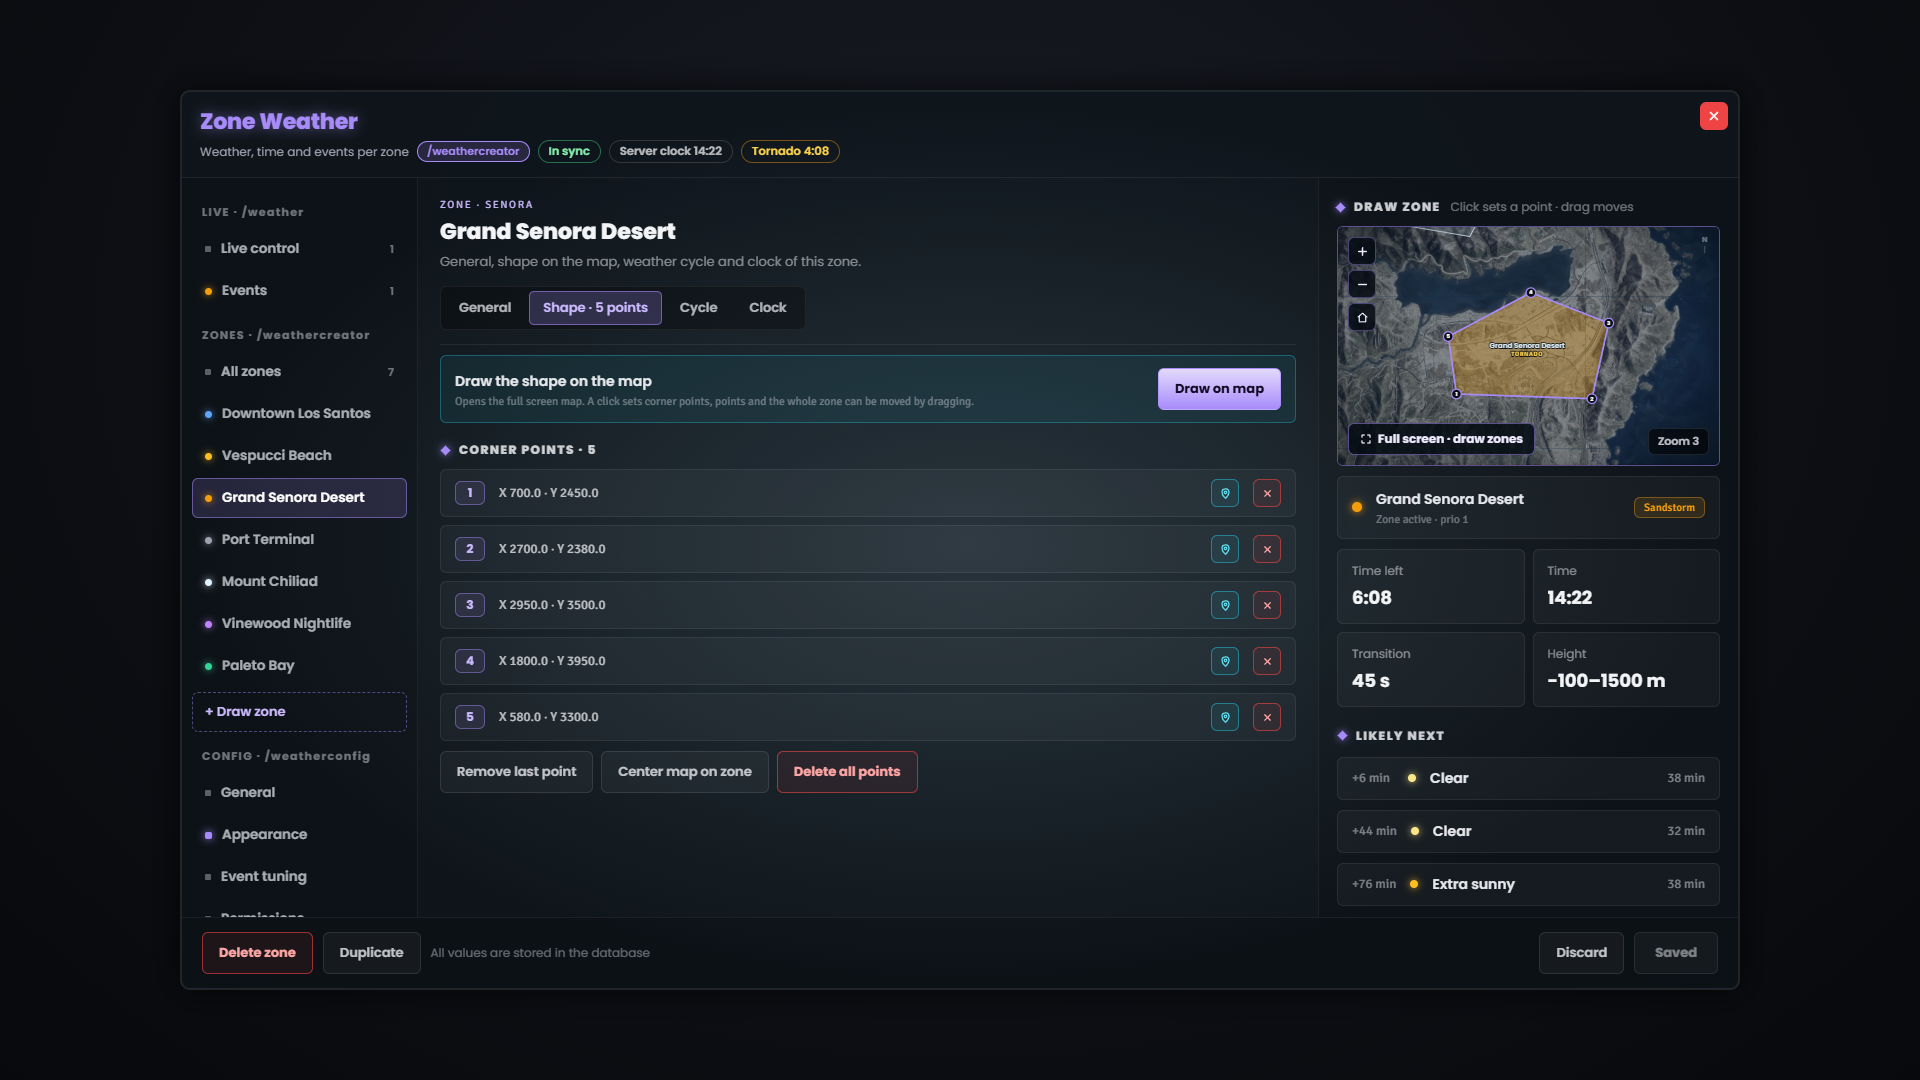The height and width of the screenshot is (1080, 1920).
Task: Delete corner point 3
Action: [1267, 605]
